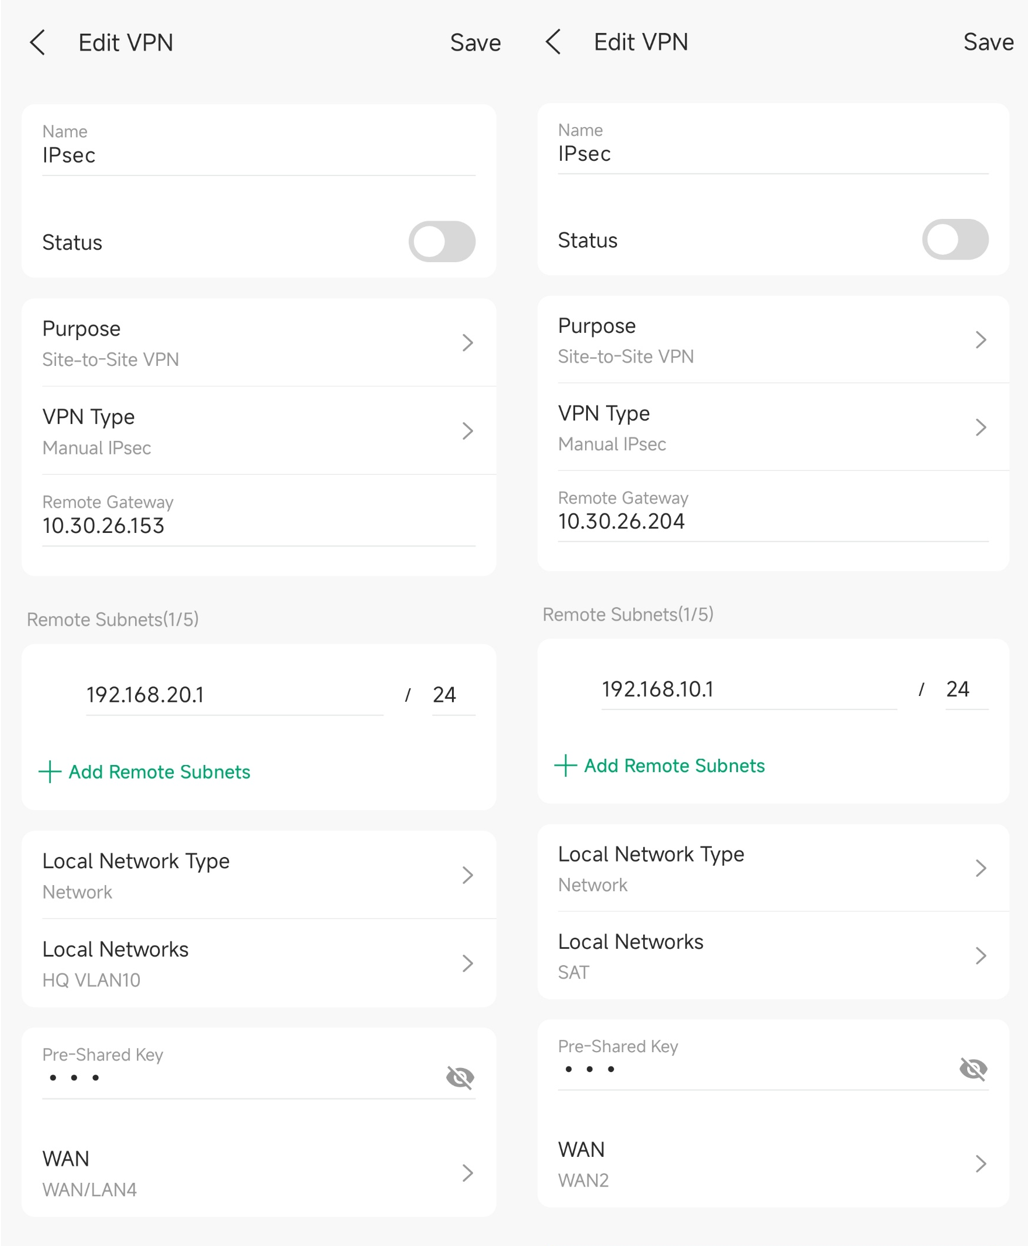Viewport: 1028px width, 1246px height.
Task: Expand Local Network Type on the left panel
Action: [467, 874]
